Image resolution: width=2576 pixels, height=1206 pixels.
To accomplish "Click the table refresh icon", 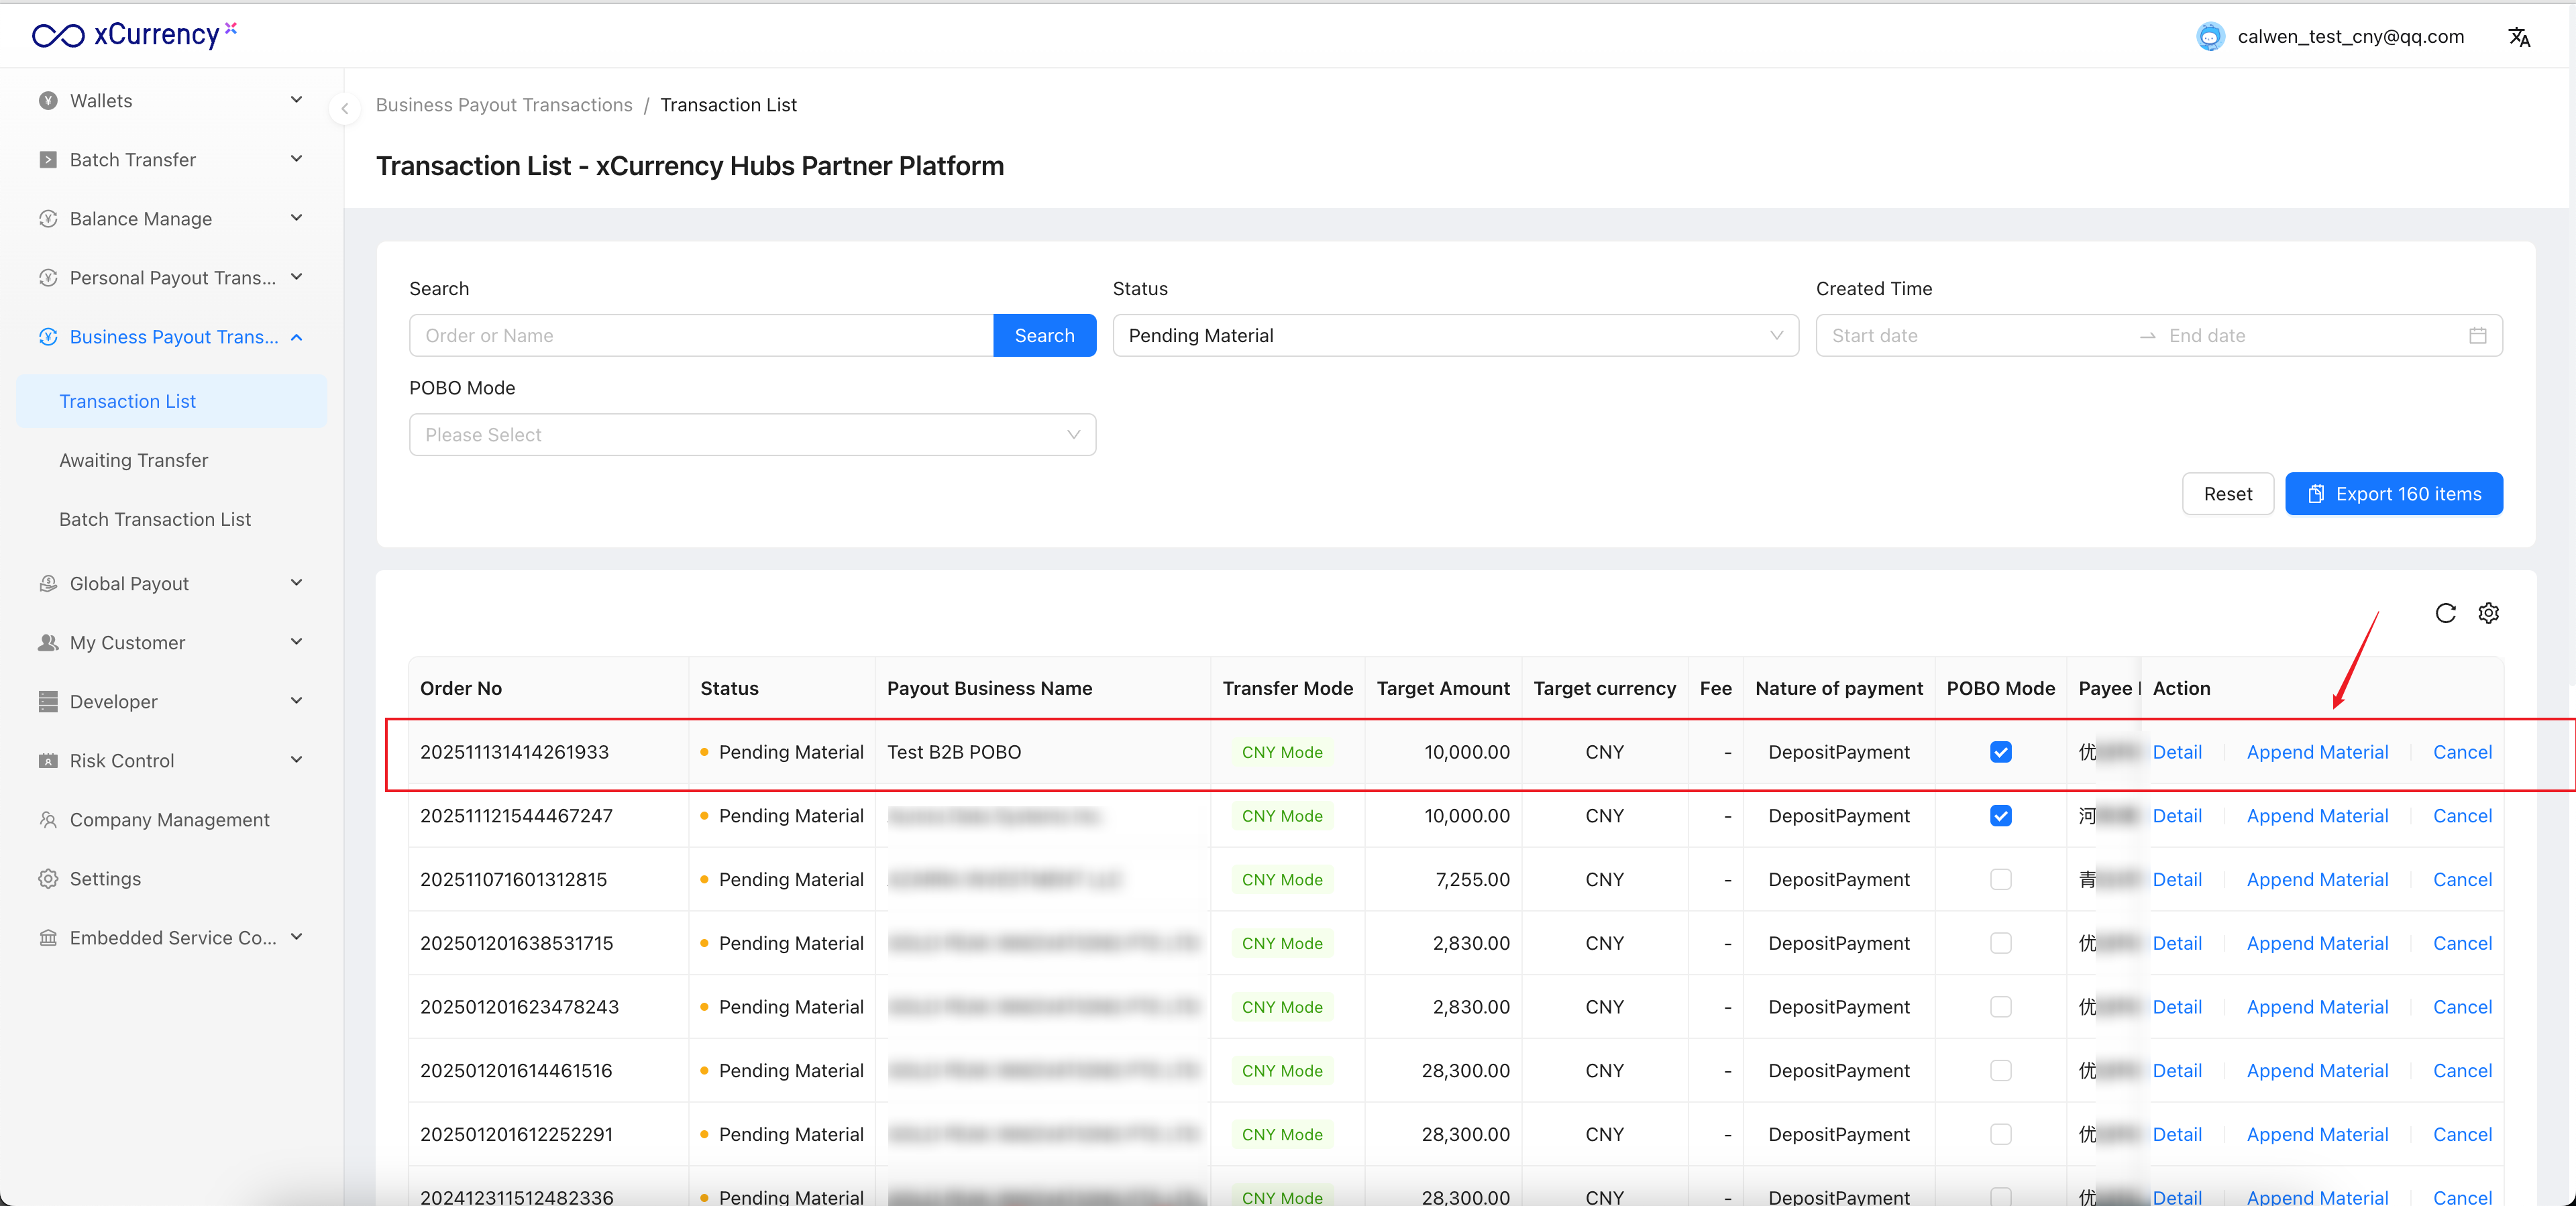I will (2445, 613).
